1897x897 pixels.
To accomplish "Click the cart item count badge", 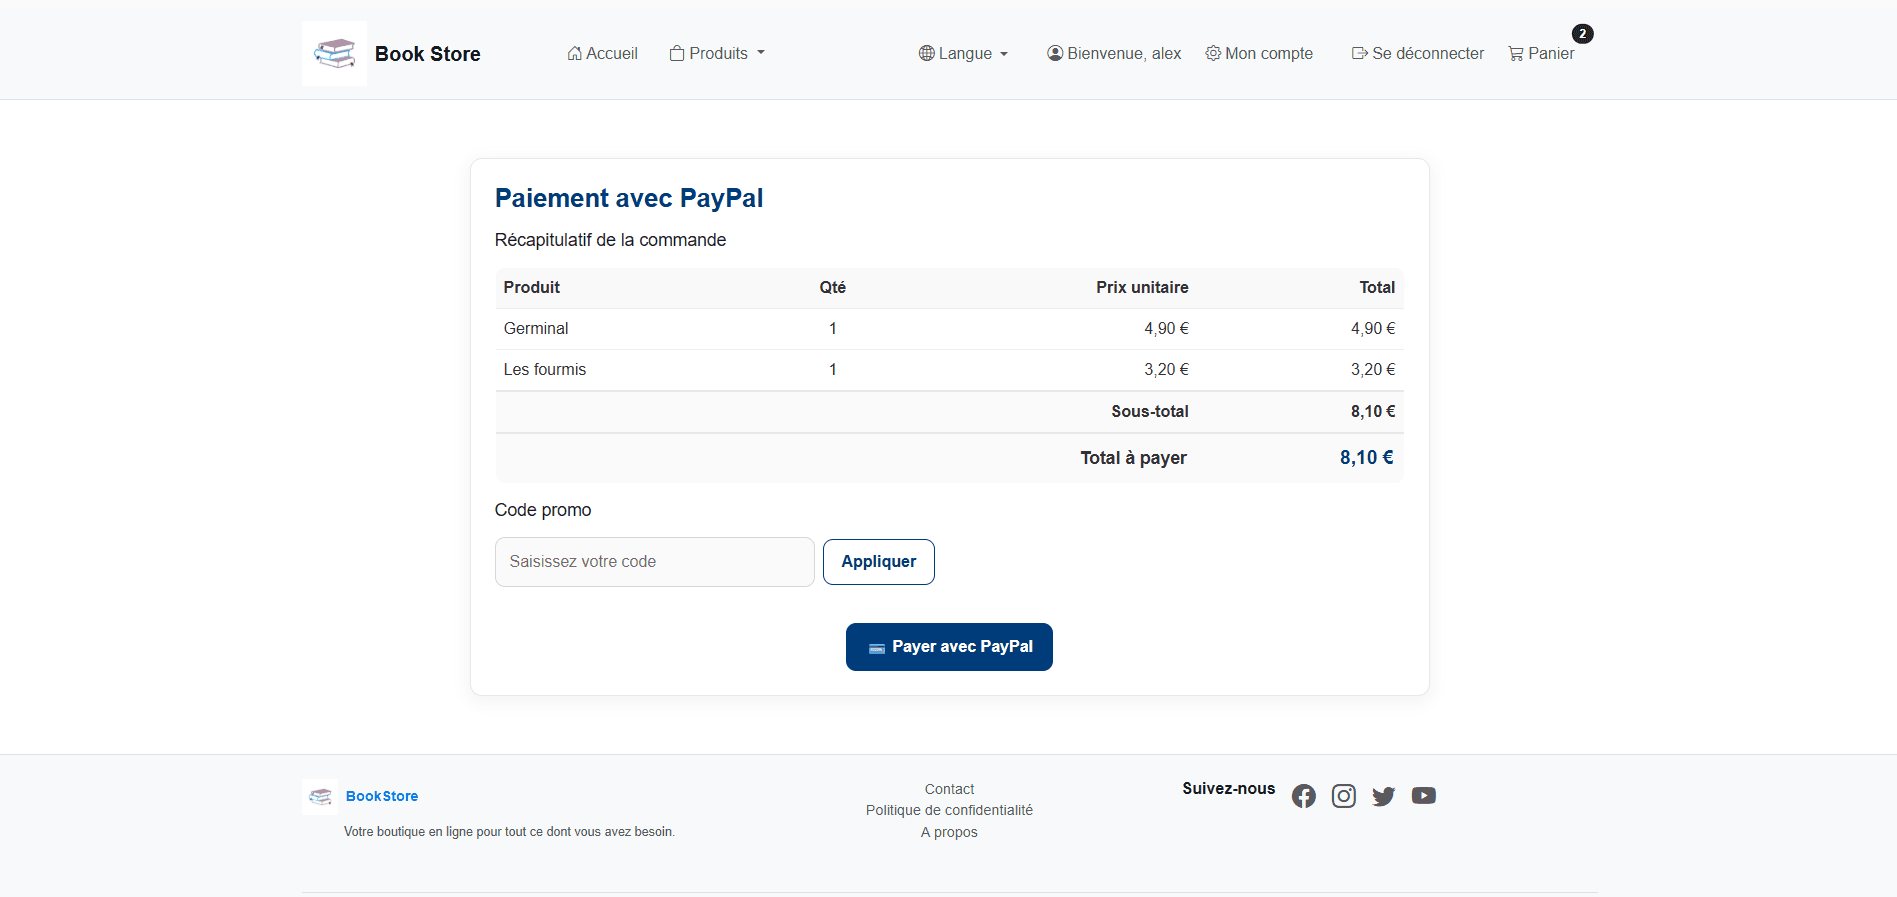I will click(1583, 34).
